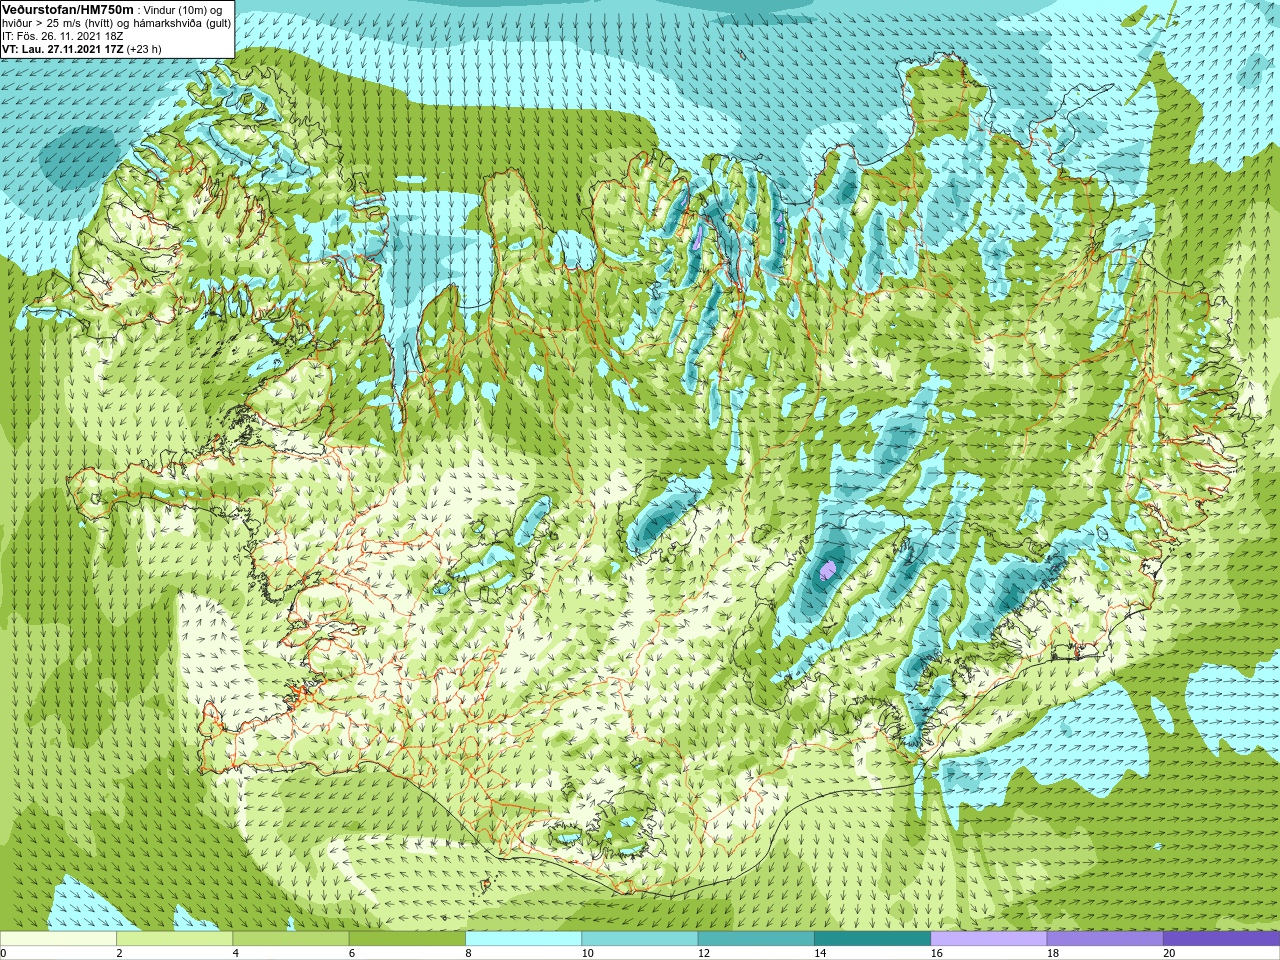Select the 'IT: Fös. 26. 11. 2021 18Z' line
1280x960 pixels.
[63, 36]
